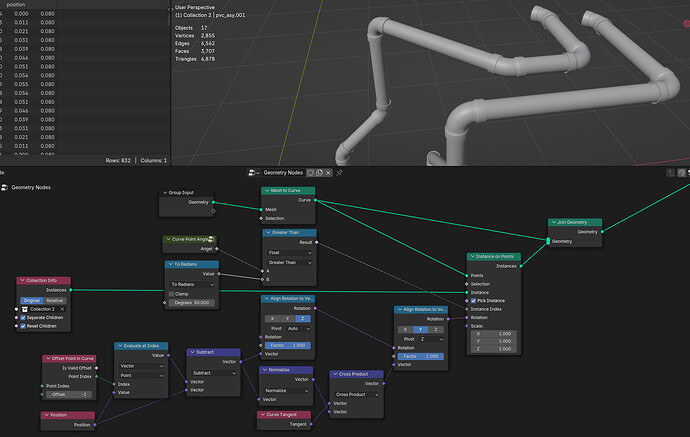
Task: Click the Geometry input socket of Join Geometry
Action: pyautogui.click(x=548, y=241)
